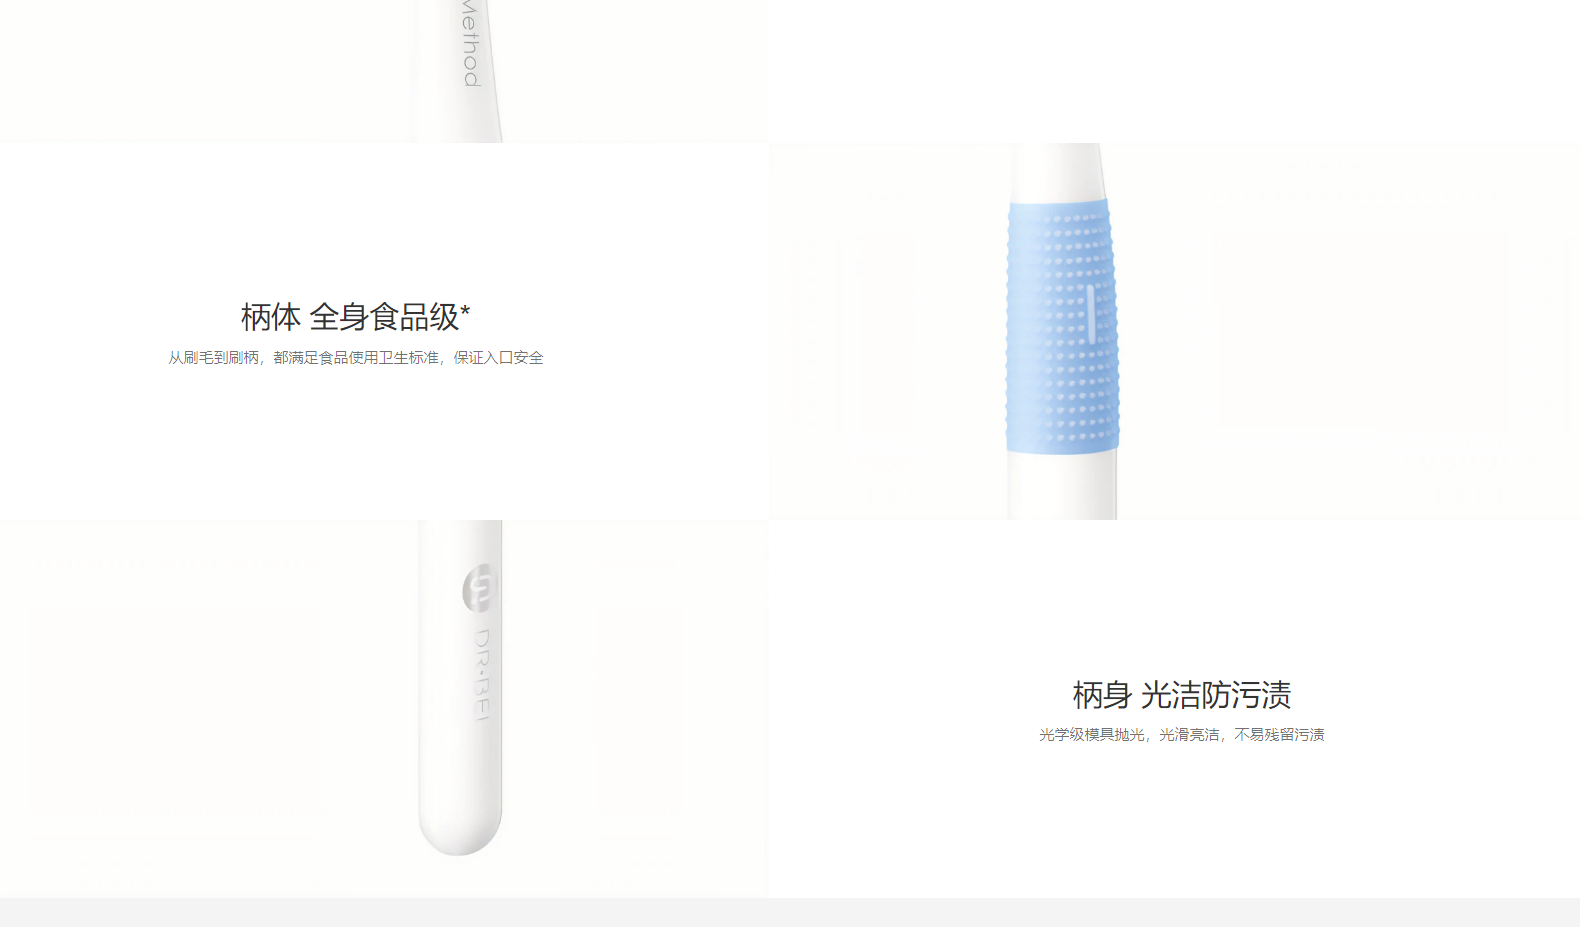Click the sideways Method text on brush neck

coord(471,43)
